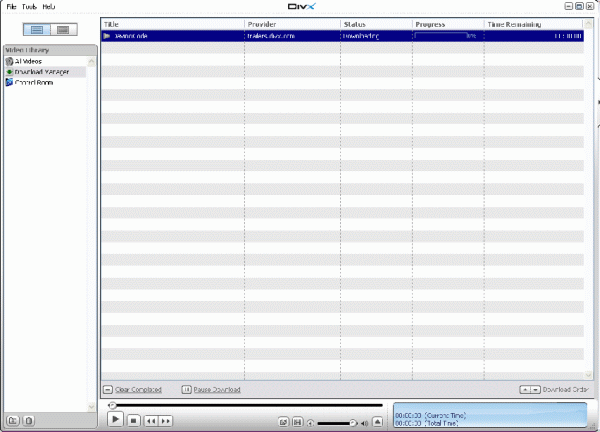Open the Help menu

click(49, 7)
